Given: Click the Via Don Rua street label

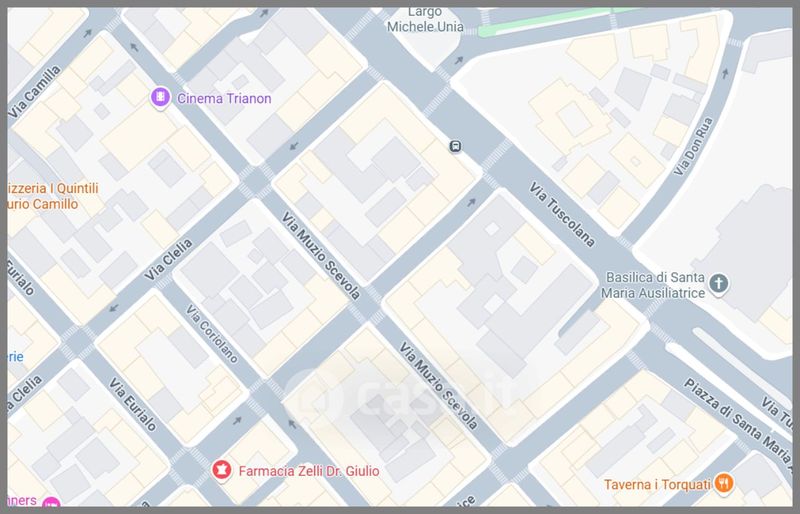Looking at the screenshot, I should click(x=693, y=146).
